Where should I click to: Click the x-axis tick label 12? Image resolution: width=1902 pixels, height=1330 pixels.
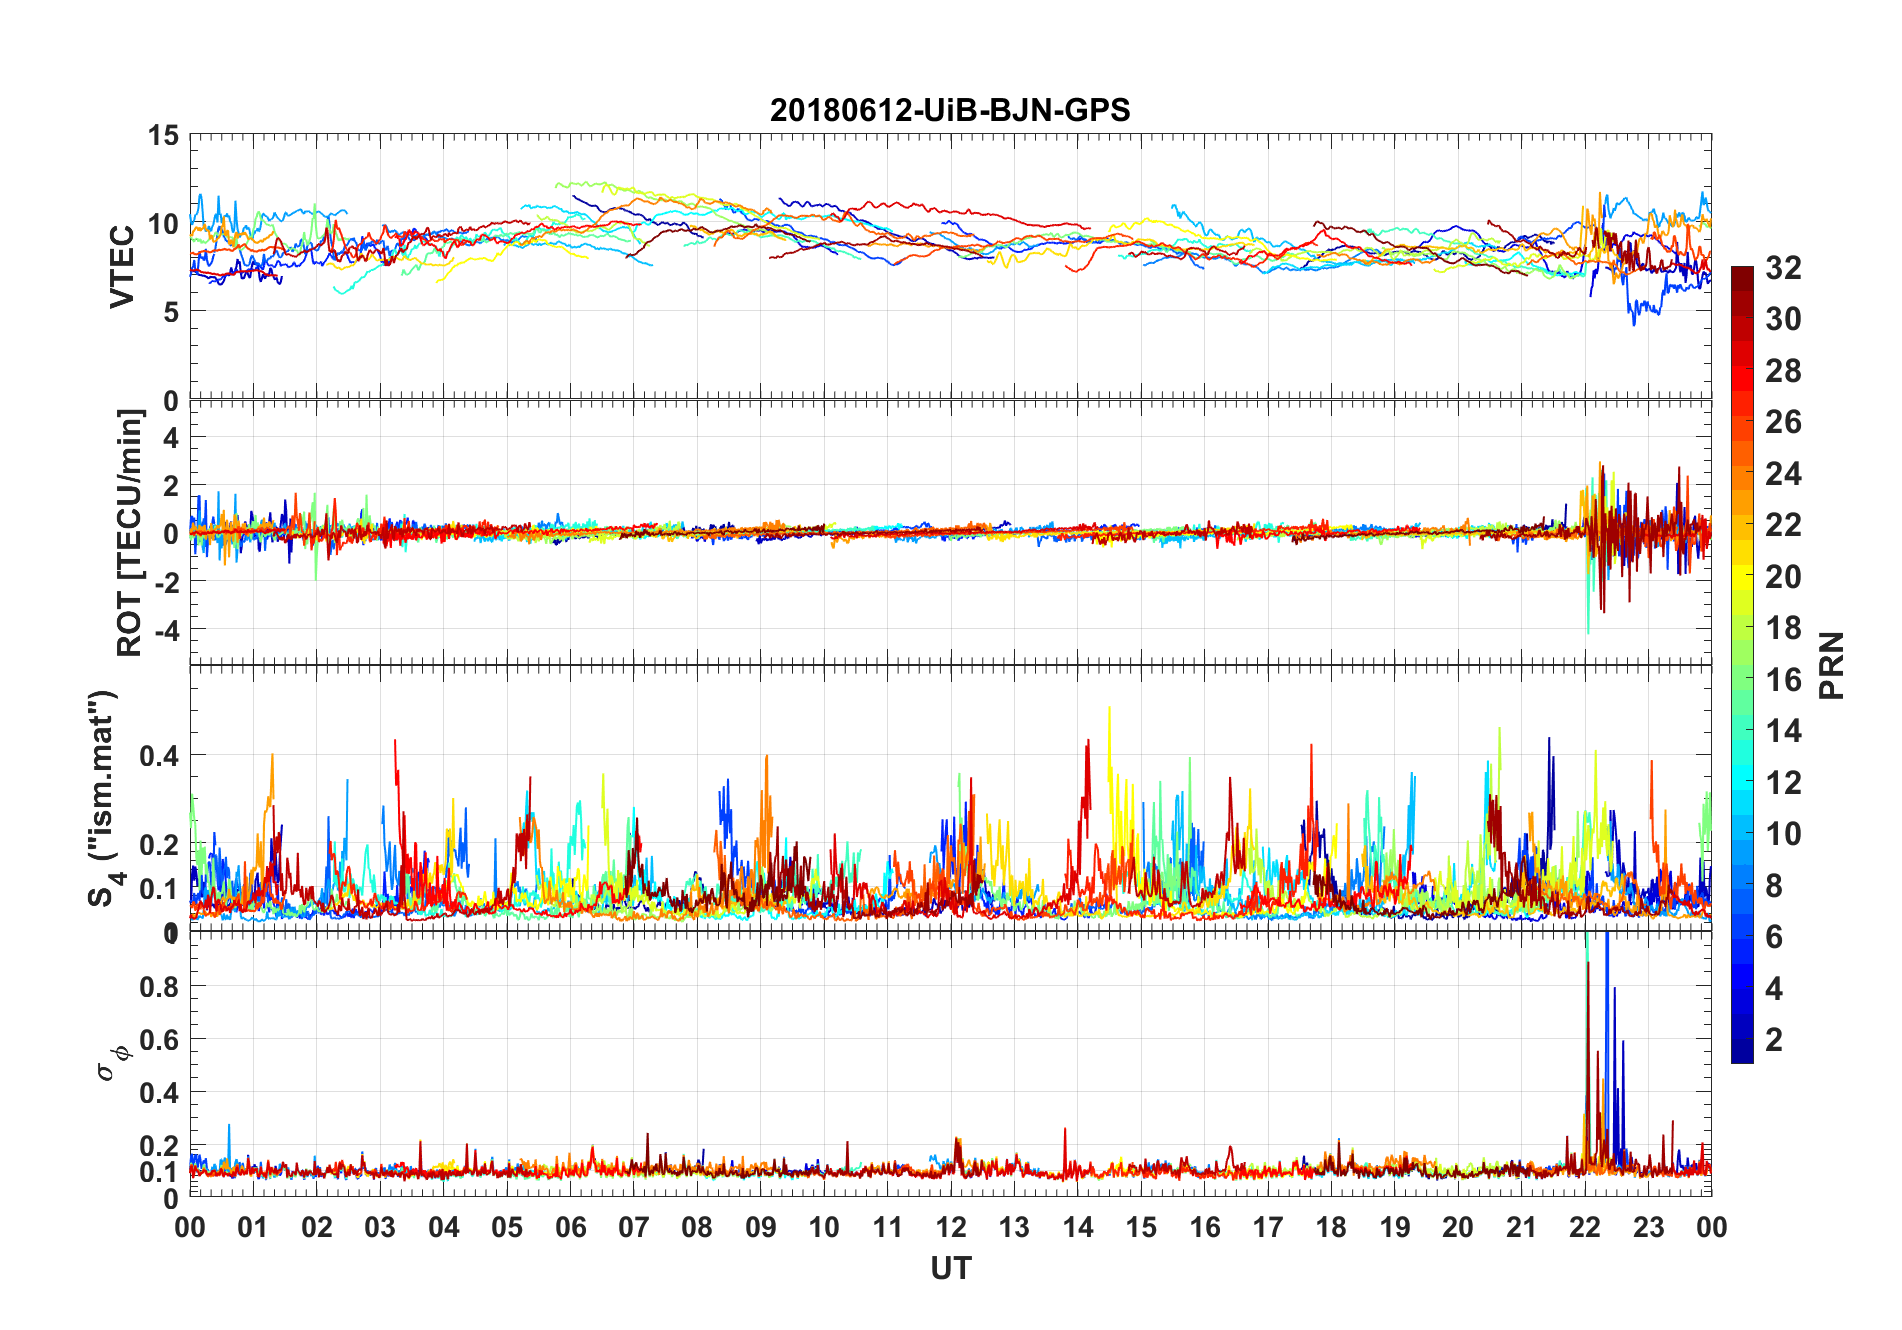[951, 1228]
